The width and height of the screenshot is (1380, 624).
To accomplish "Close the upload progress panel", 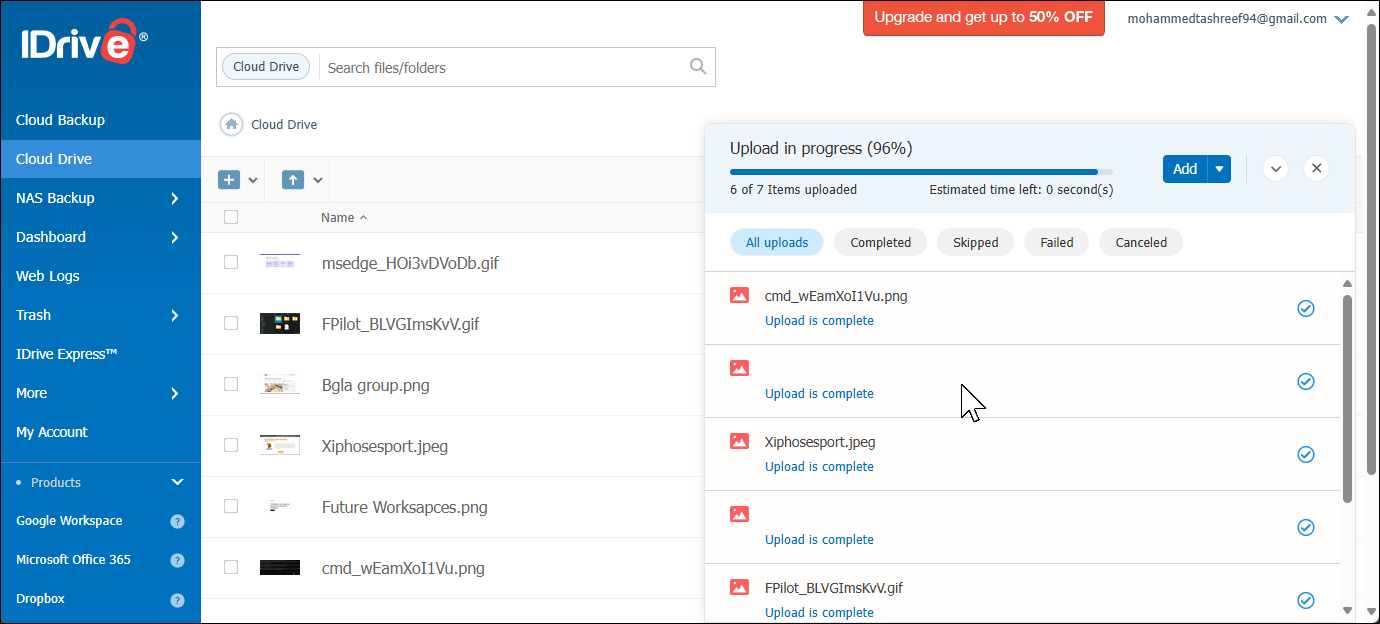I will [x=1316, y=168].
